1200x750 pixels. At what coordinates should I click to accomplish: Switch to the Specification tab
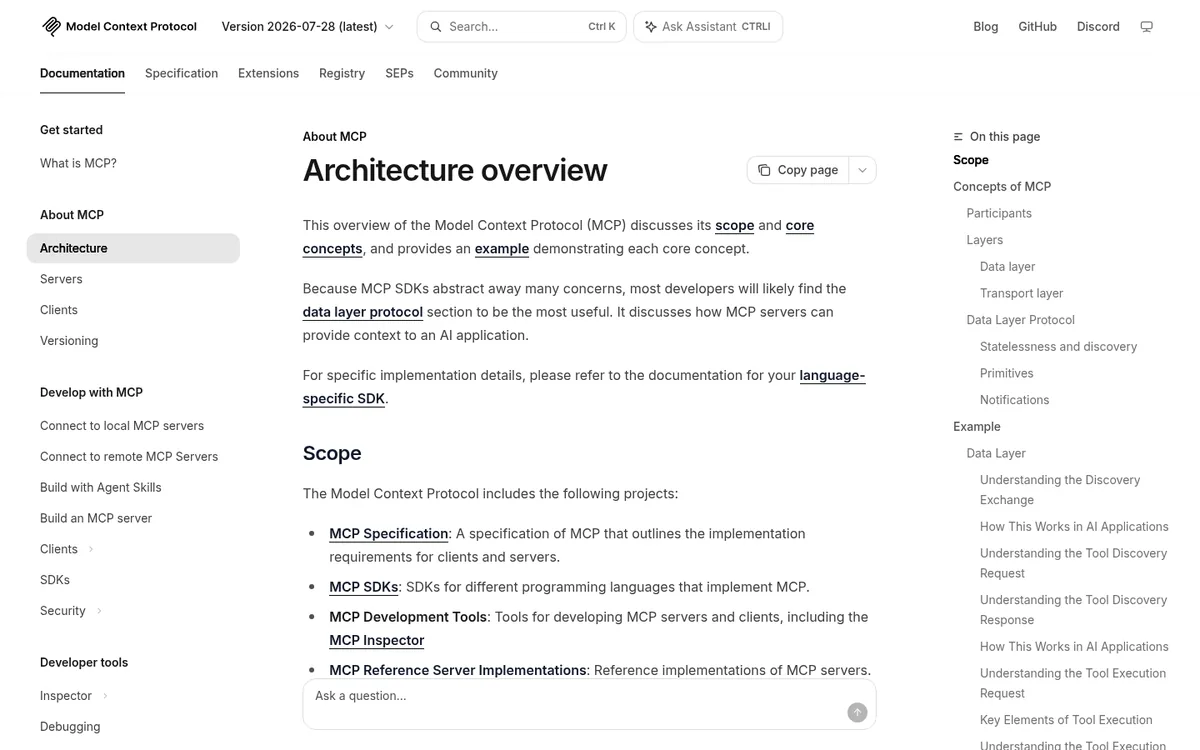181,73
